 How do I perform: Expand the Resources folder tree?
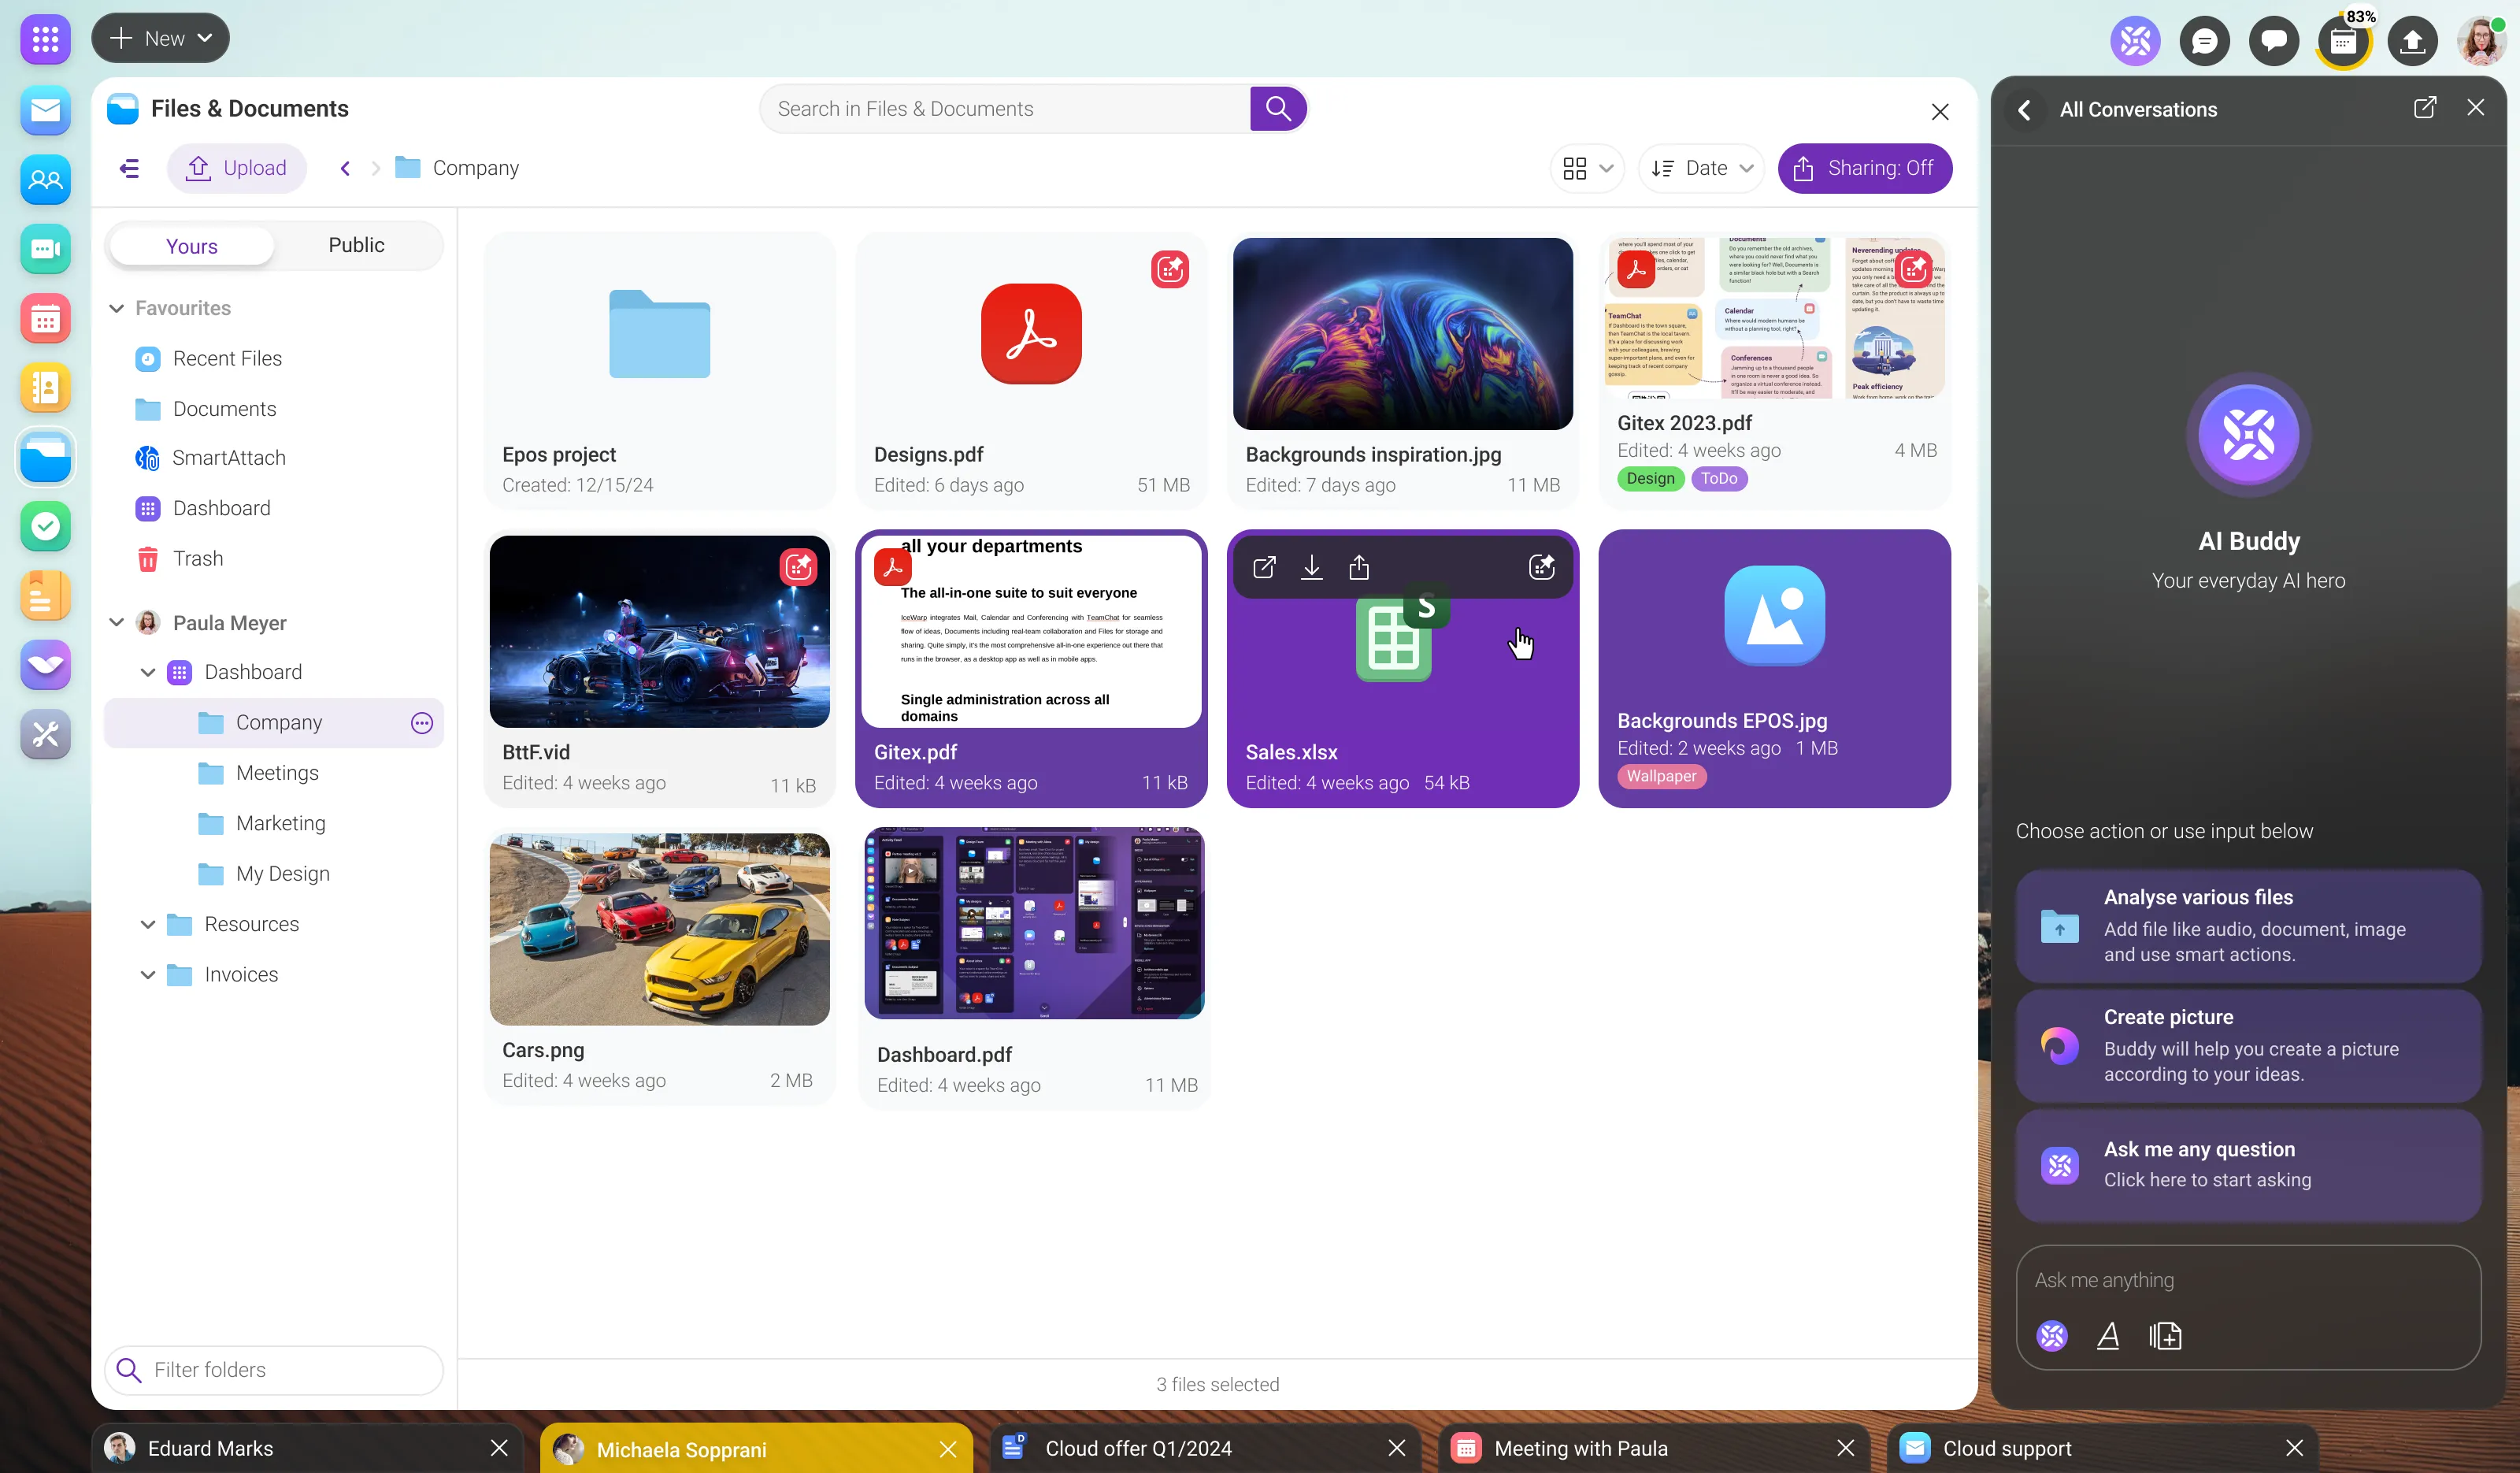[x=147, y=924]
